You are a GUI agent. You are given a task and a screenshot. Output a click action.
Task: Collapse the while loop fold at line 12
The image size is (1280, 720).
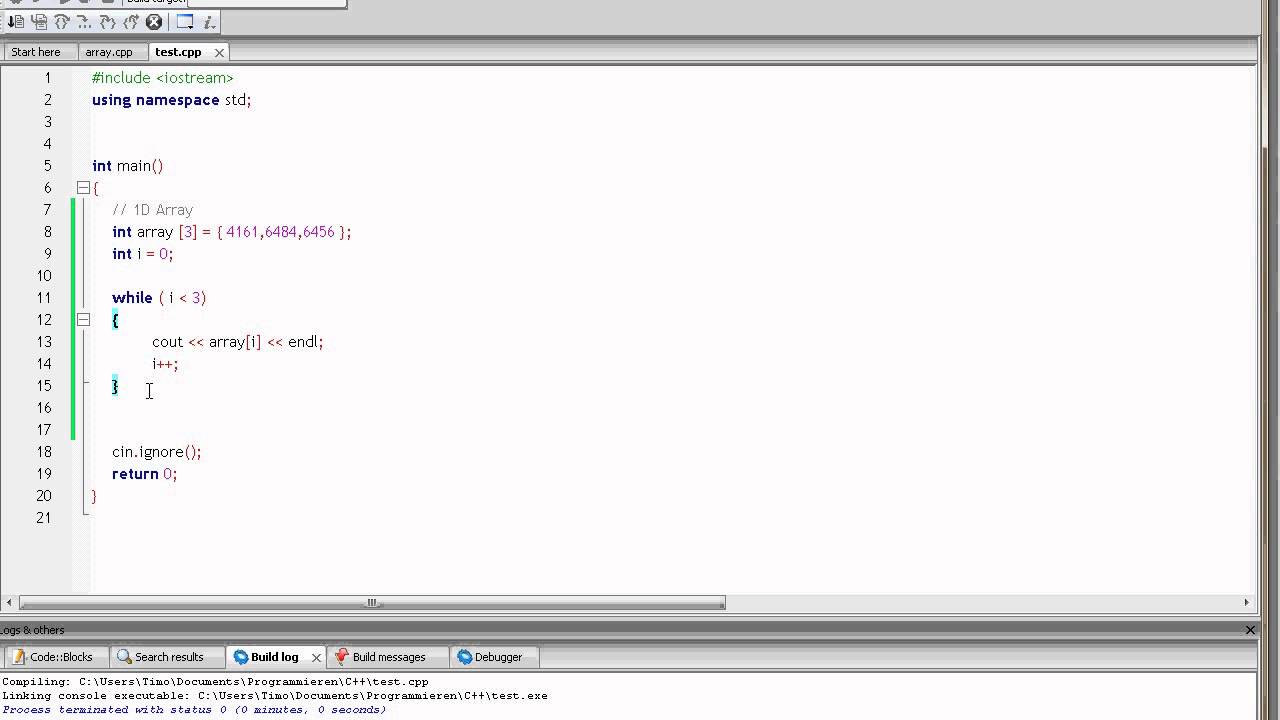click(x=83, y=320)
